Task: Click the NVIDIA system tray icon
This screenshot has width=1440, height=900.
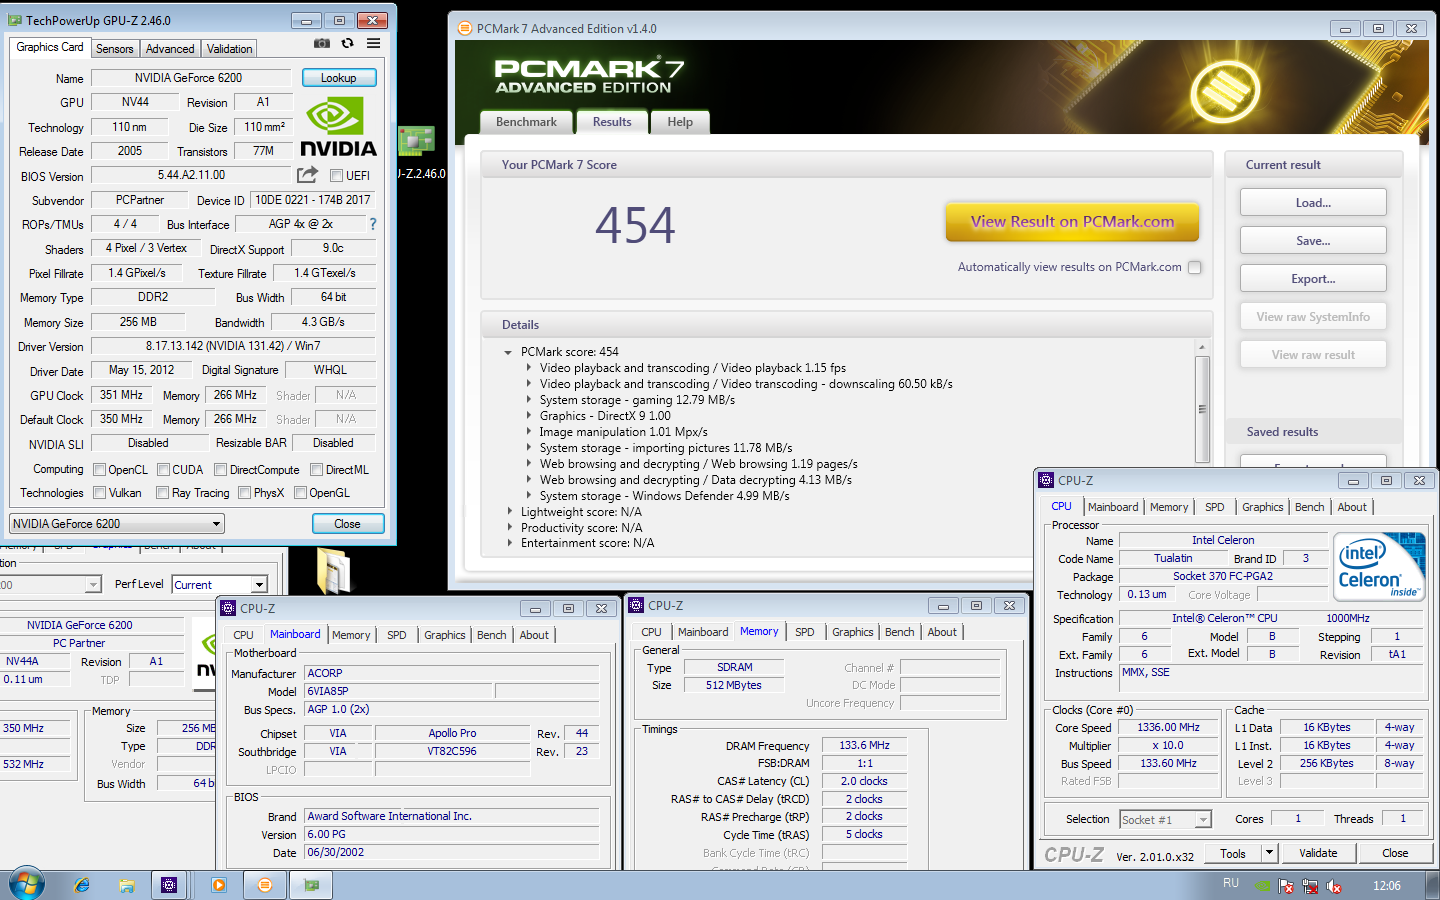Action: pos(1263,886)
